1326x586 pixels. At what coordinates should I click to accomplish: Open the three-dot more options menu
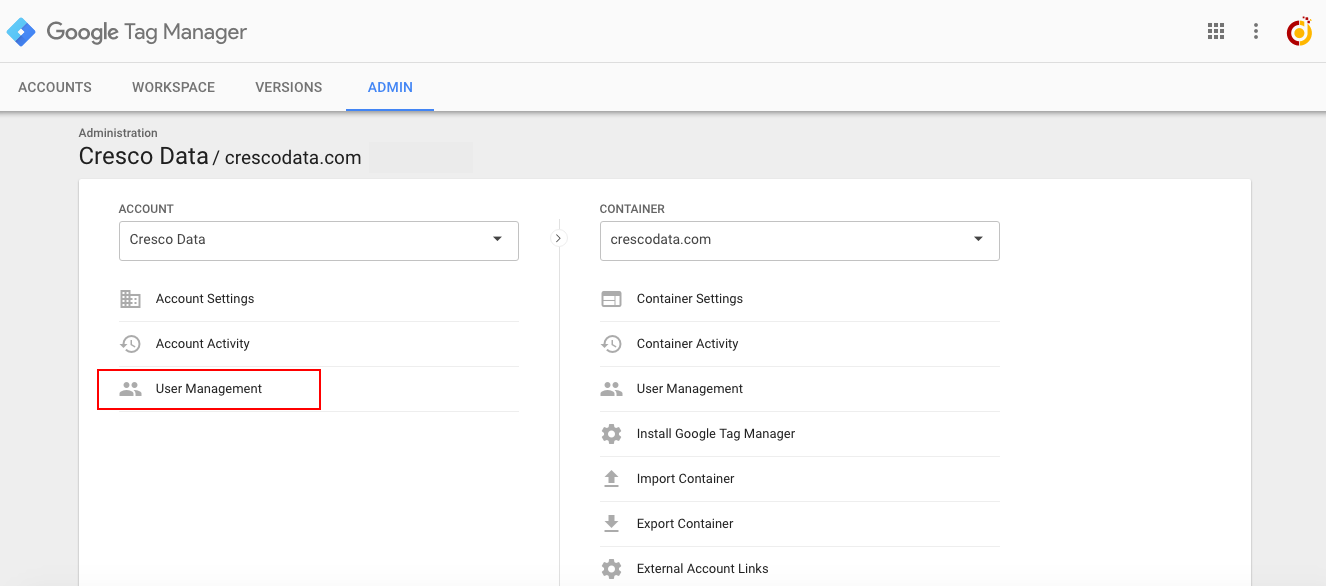(1256, 31)
